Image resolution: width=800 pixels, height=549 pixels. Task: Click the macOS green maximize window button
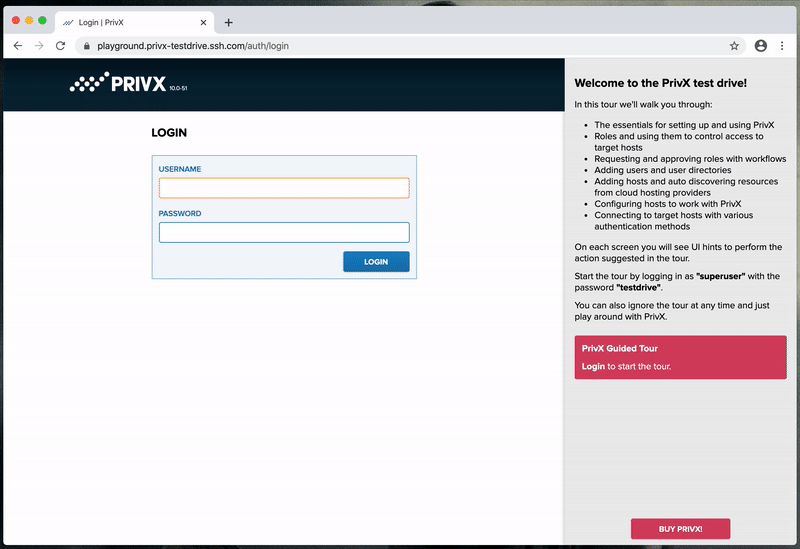42,20
